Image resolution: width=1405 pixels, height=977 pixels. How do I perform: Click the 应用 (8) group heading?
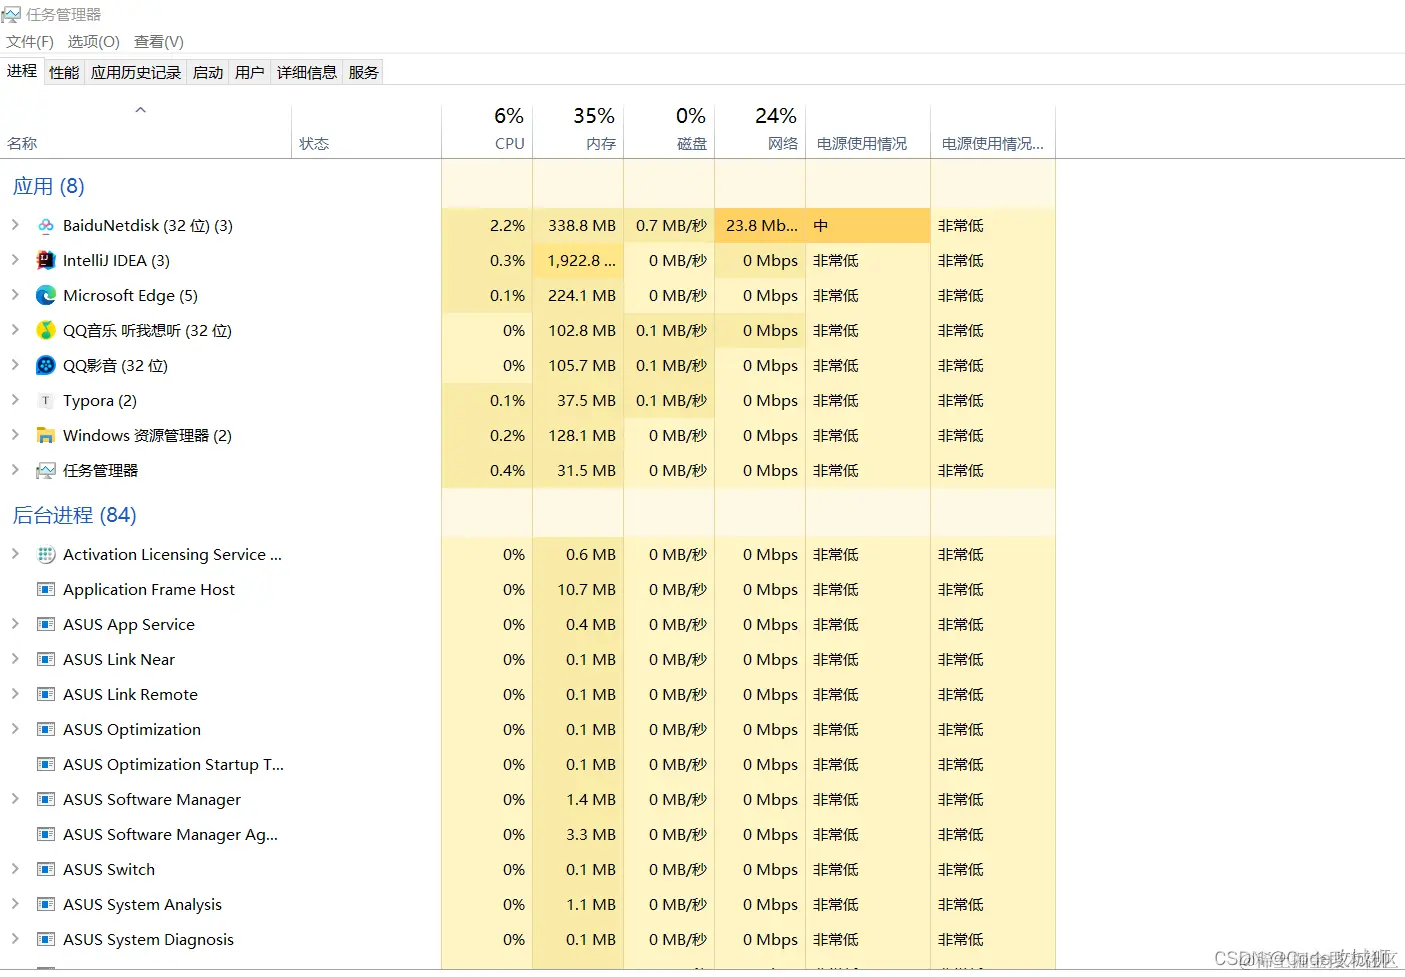point(49,187)
